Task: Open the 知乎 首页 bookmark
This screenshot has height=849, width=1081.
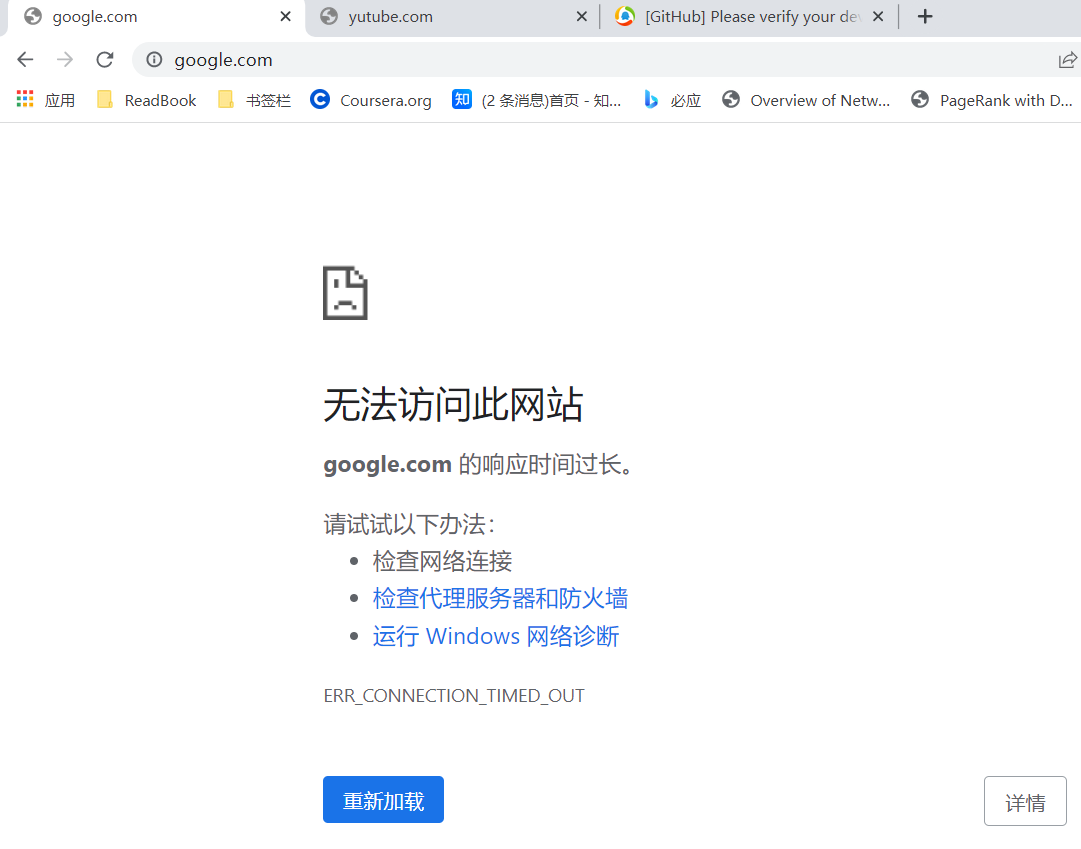Action: coord(536,100)
